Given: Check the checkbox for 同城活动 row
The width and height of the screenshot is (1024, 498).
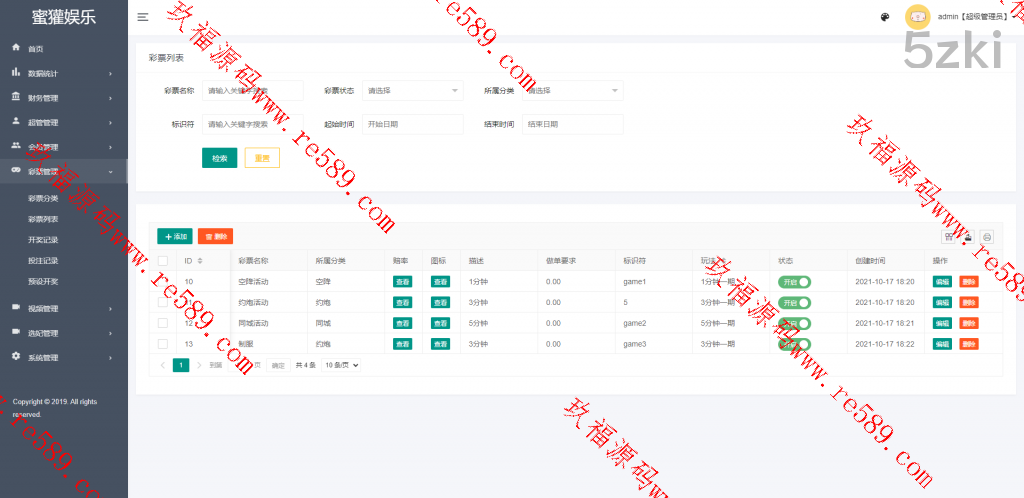Looking at the screenshot, I should coord(163,323).
